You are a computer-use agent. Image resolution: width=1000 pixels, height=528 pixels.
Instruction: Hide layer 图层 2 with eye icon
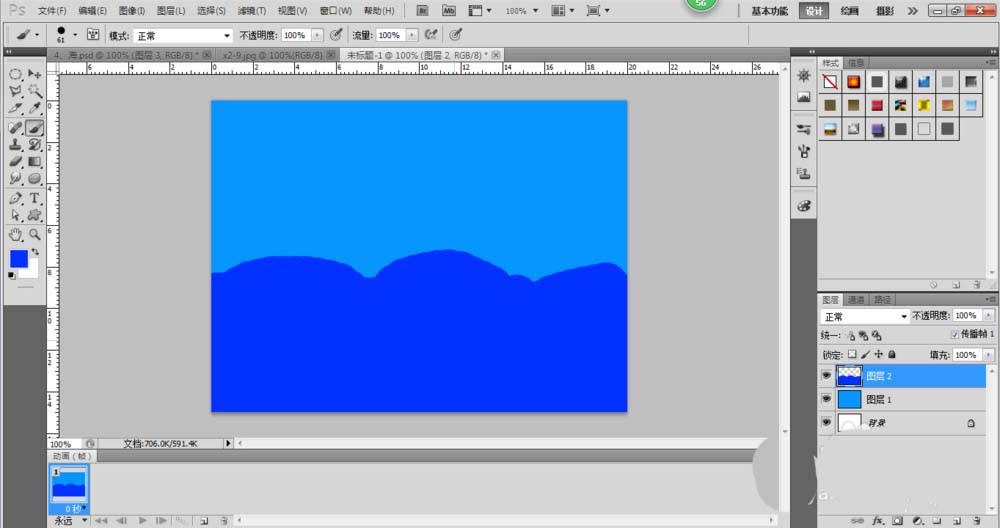pyautogui.click(x=826, y=375)
